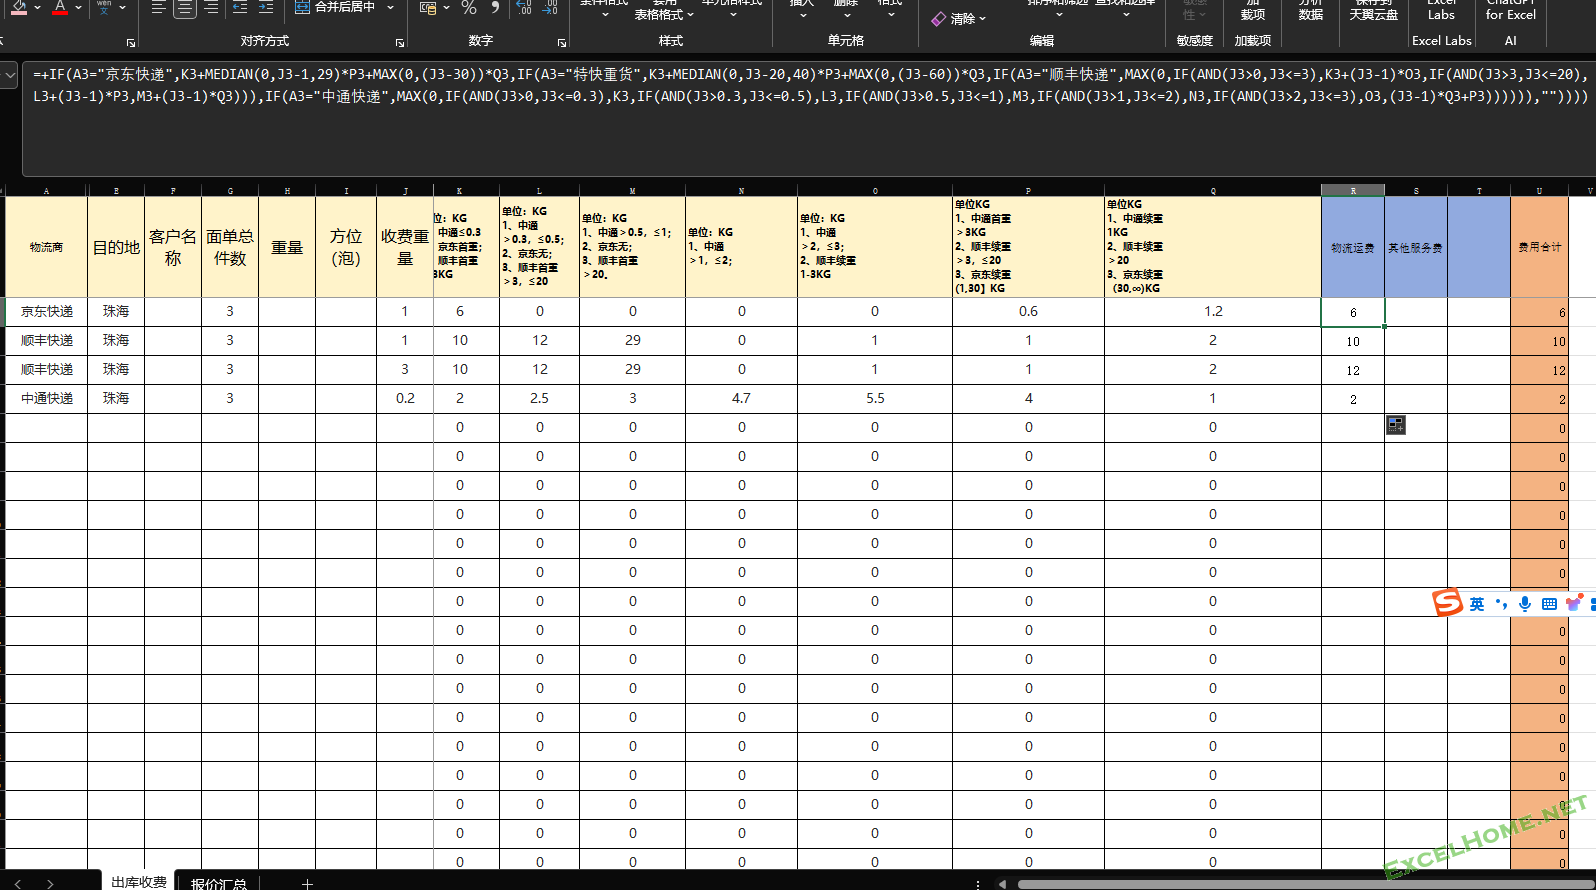Click Sogou input method S logo
Screen dimensions: 1596x890
pos(1447,603)
